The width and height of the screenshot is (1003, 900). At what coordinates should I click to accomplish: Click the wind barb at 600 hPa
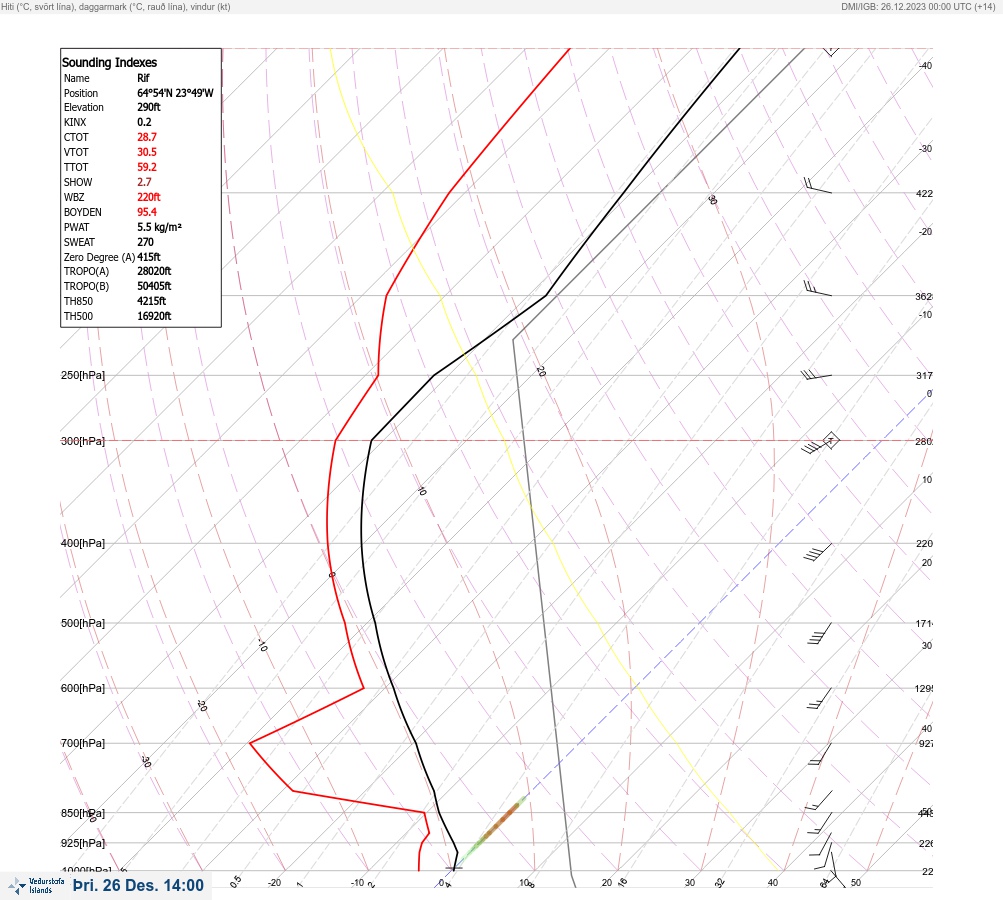pos(819,699)
